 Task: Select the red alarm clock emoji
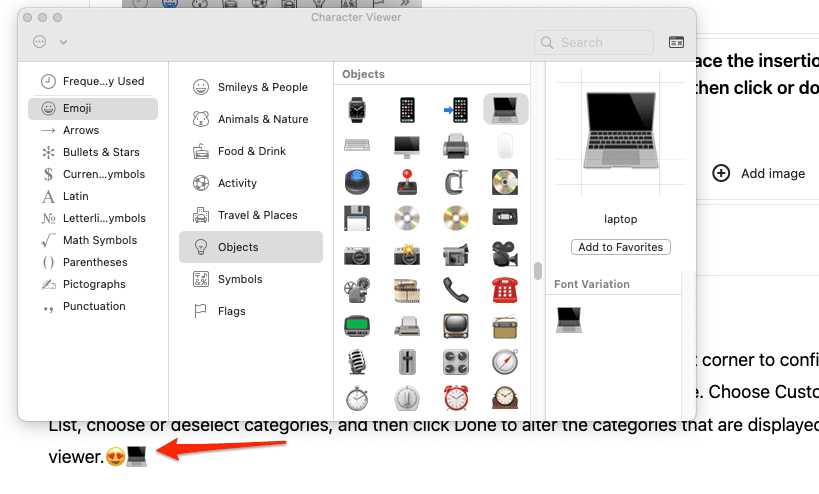coord(456,397)
